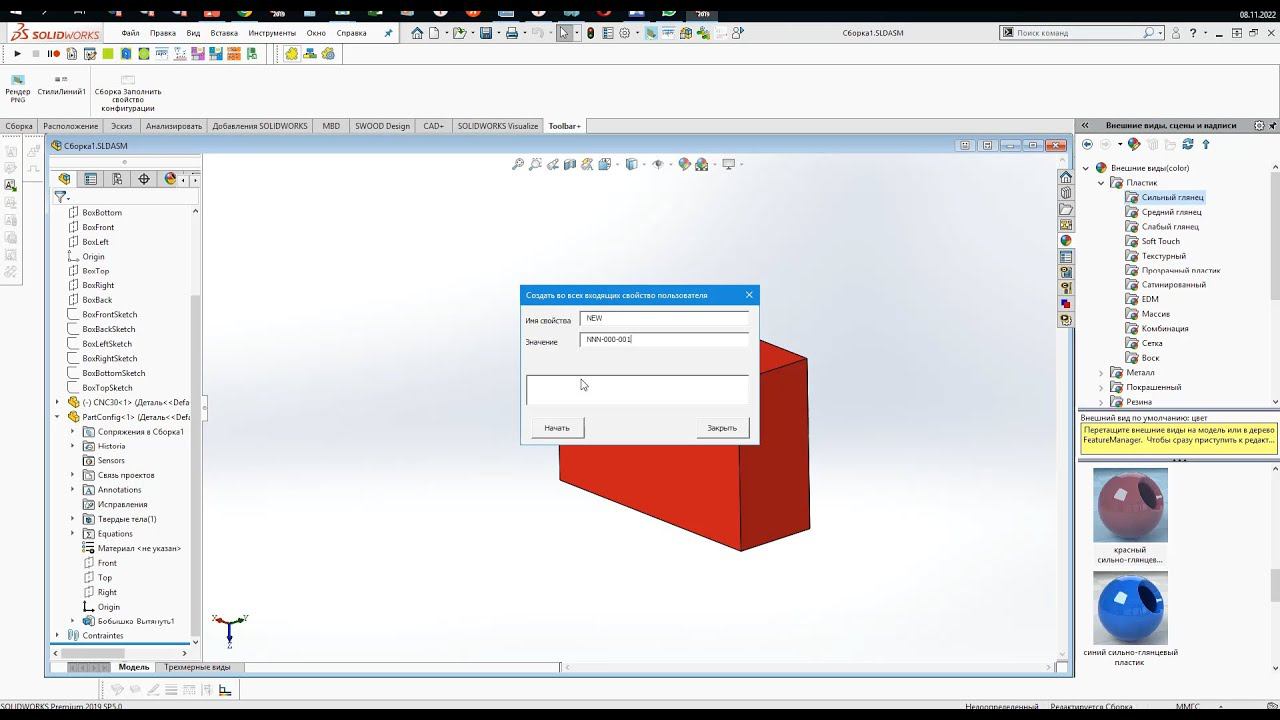
Task: Expand the Бобышка-Вытянуть1 feature node
Action: click(x=72, y=621)
